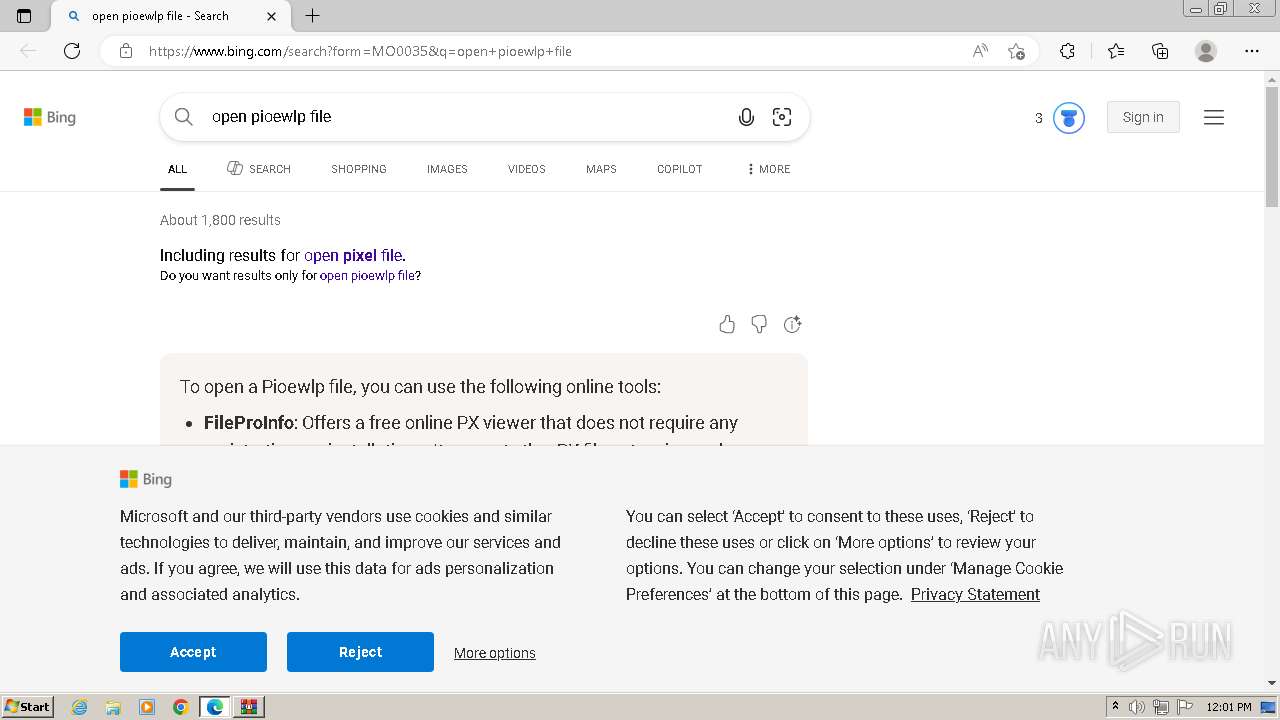The image size is (1280, 720).
Task: Switch to the SHOPPING tab
Action: point(359,169)
